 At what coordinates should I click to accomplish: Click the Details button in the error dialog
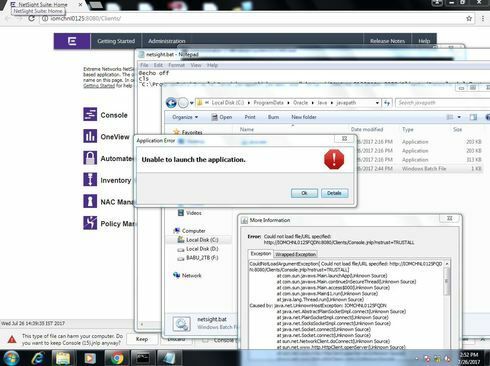[x=334, y=193]
